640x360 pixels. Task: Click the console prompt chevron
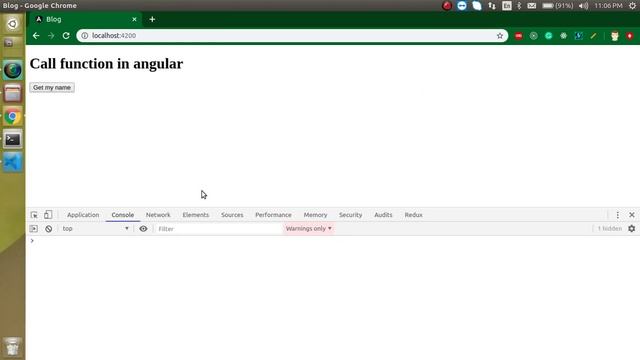[32, 241]
